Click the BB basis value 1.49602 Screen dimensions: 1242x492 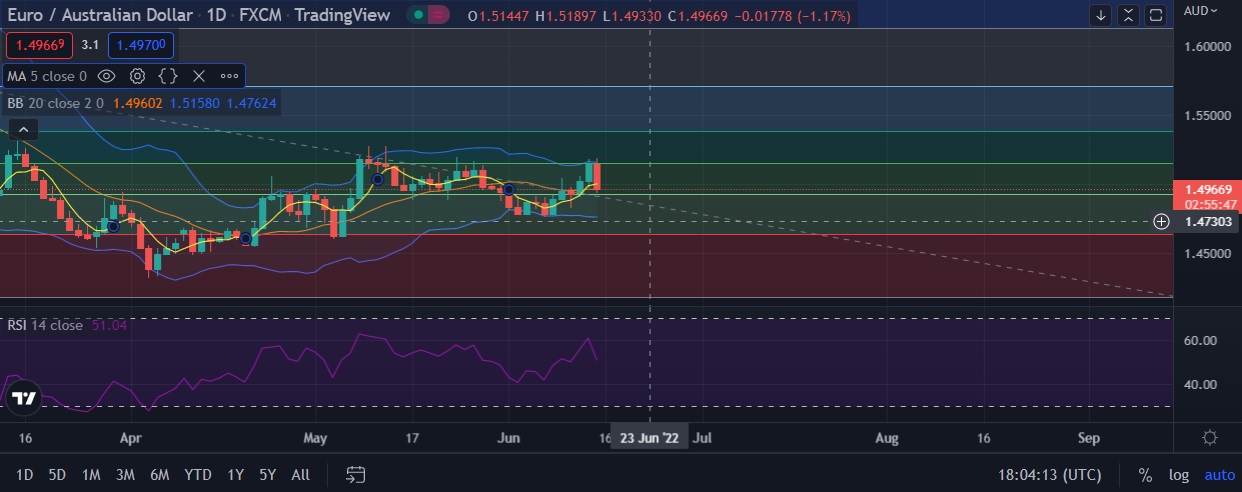click(136, 102)
